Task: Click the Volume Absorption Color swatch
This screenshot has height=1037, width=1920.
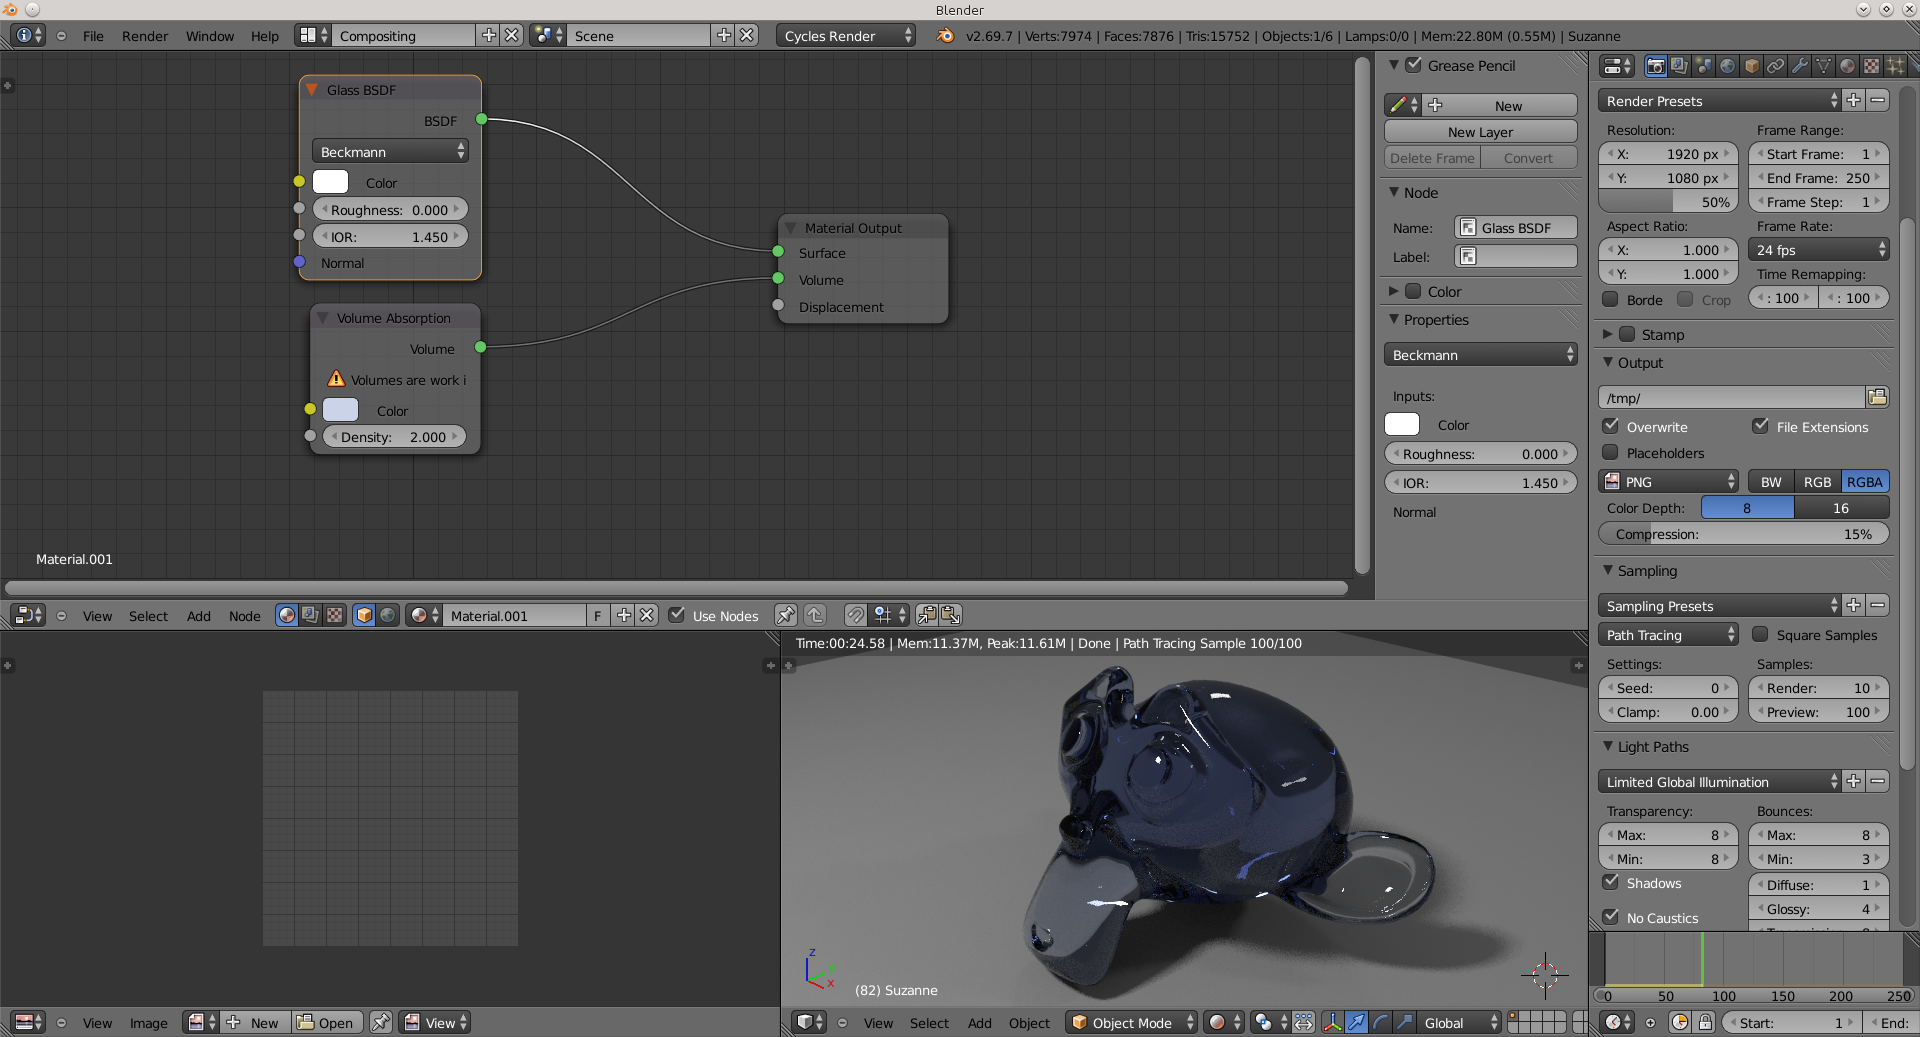Action: [x=340, y=410]
